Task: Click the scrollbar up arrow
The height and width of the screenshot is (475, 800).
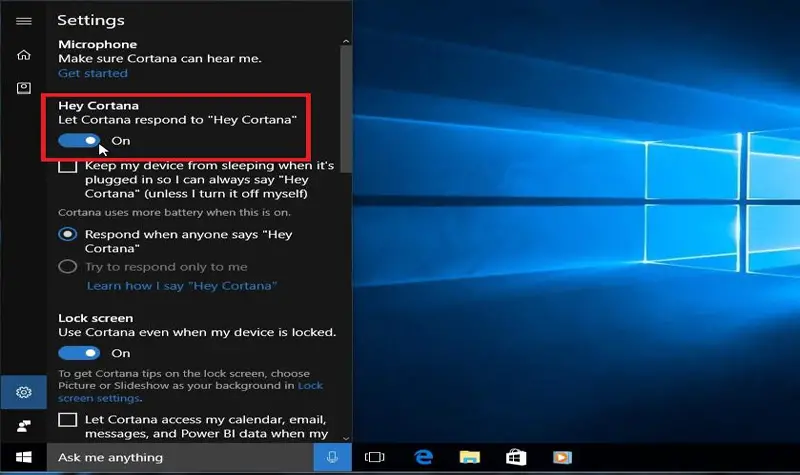Action: [346, 41]
